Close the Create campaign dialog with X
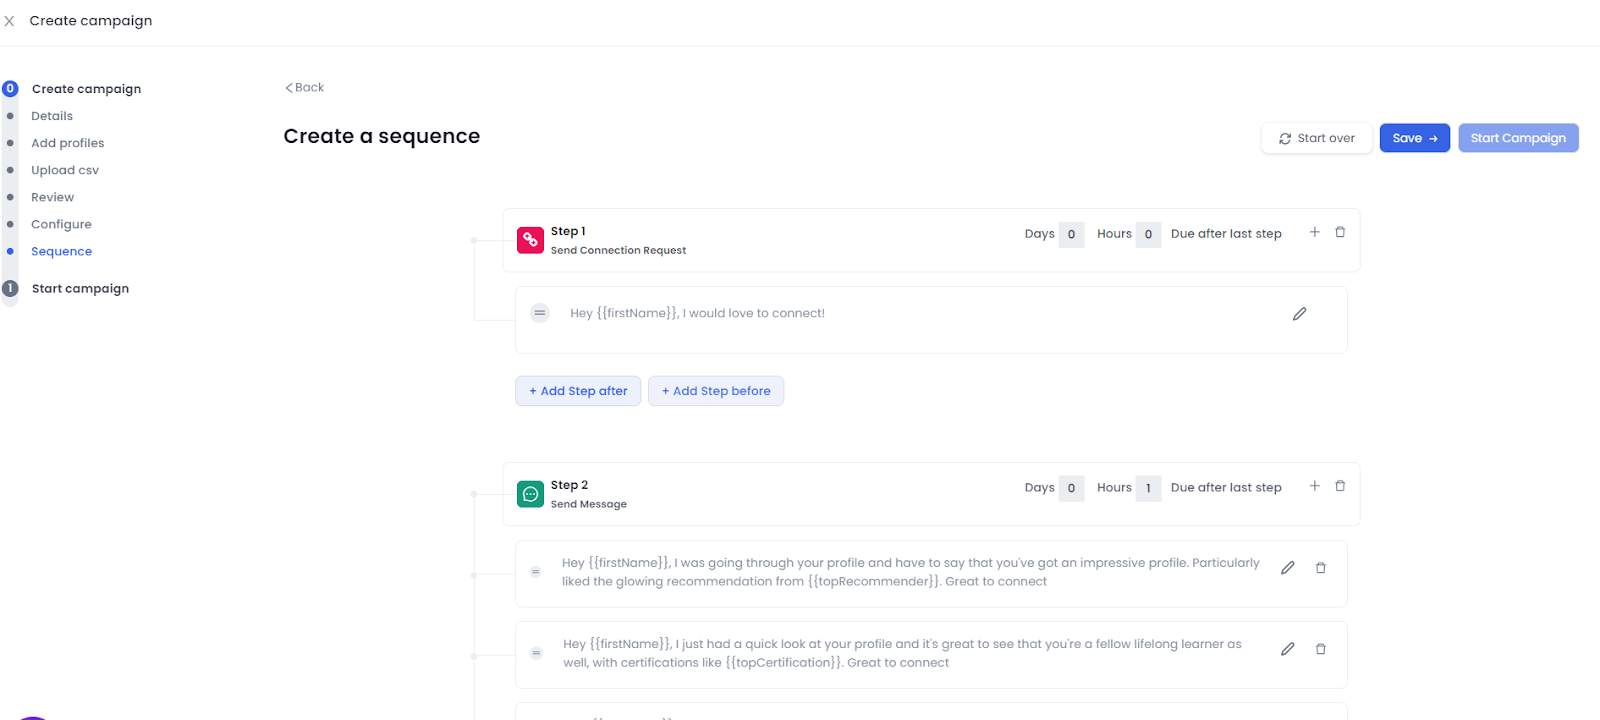The height and width of the screenshot is (720, 1600). click(9, 21)
